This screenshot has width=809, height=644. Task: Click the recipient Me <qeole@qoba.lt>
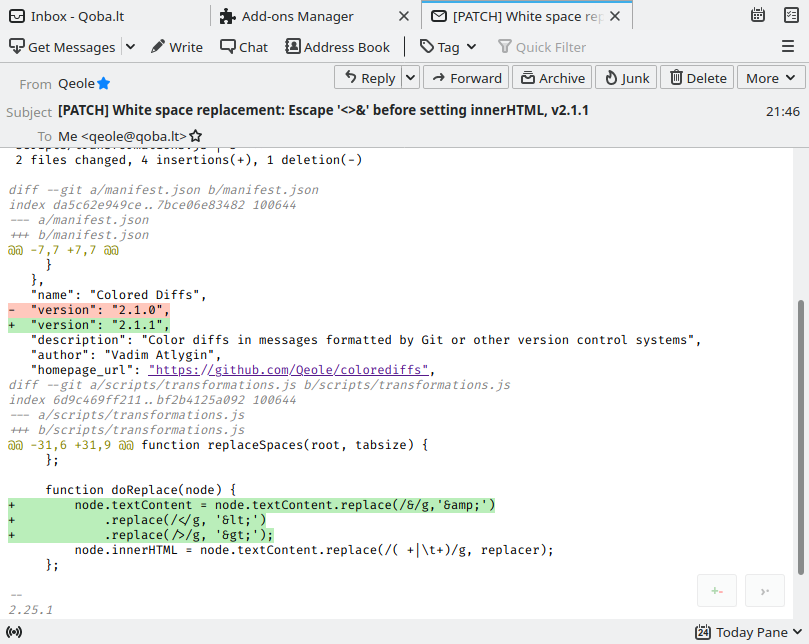122,136
